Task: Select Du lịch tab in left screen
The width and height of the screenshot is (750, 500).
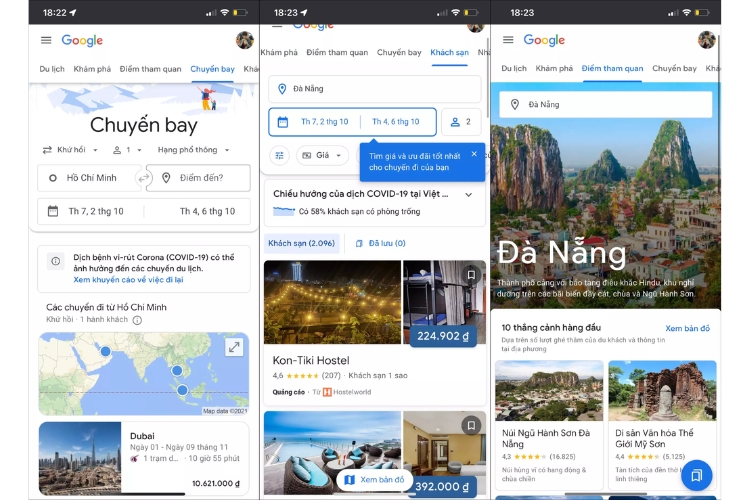Action: coord(52,69)
